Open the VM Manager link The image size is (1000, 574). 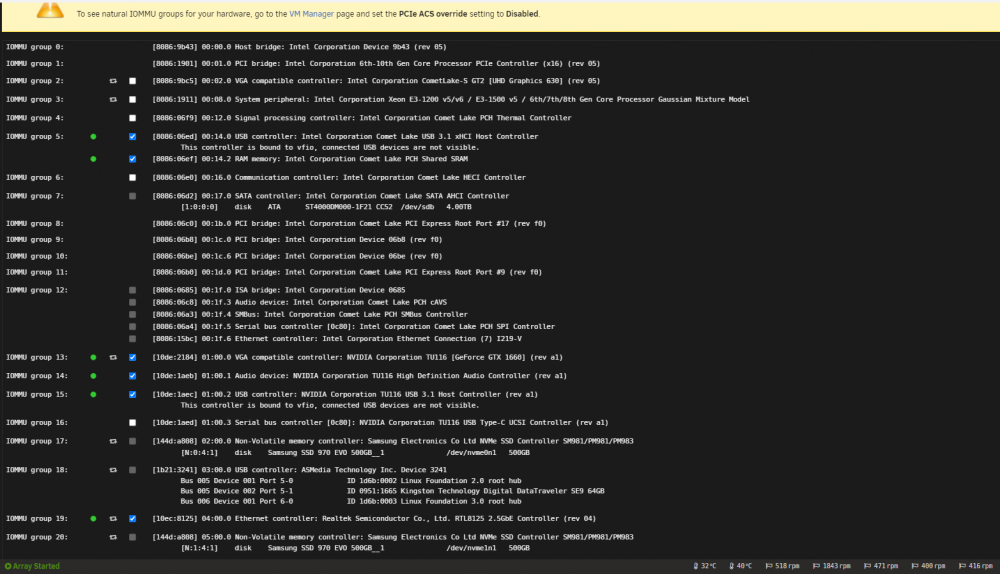(x=311, y=14)
